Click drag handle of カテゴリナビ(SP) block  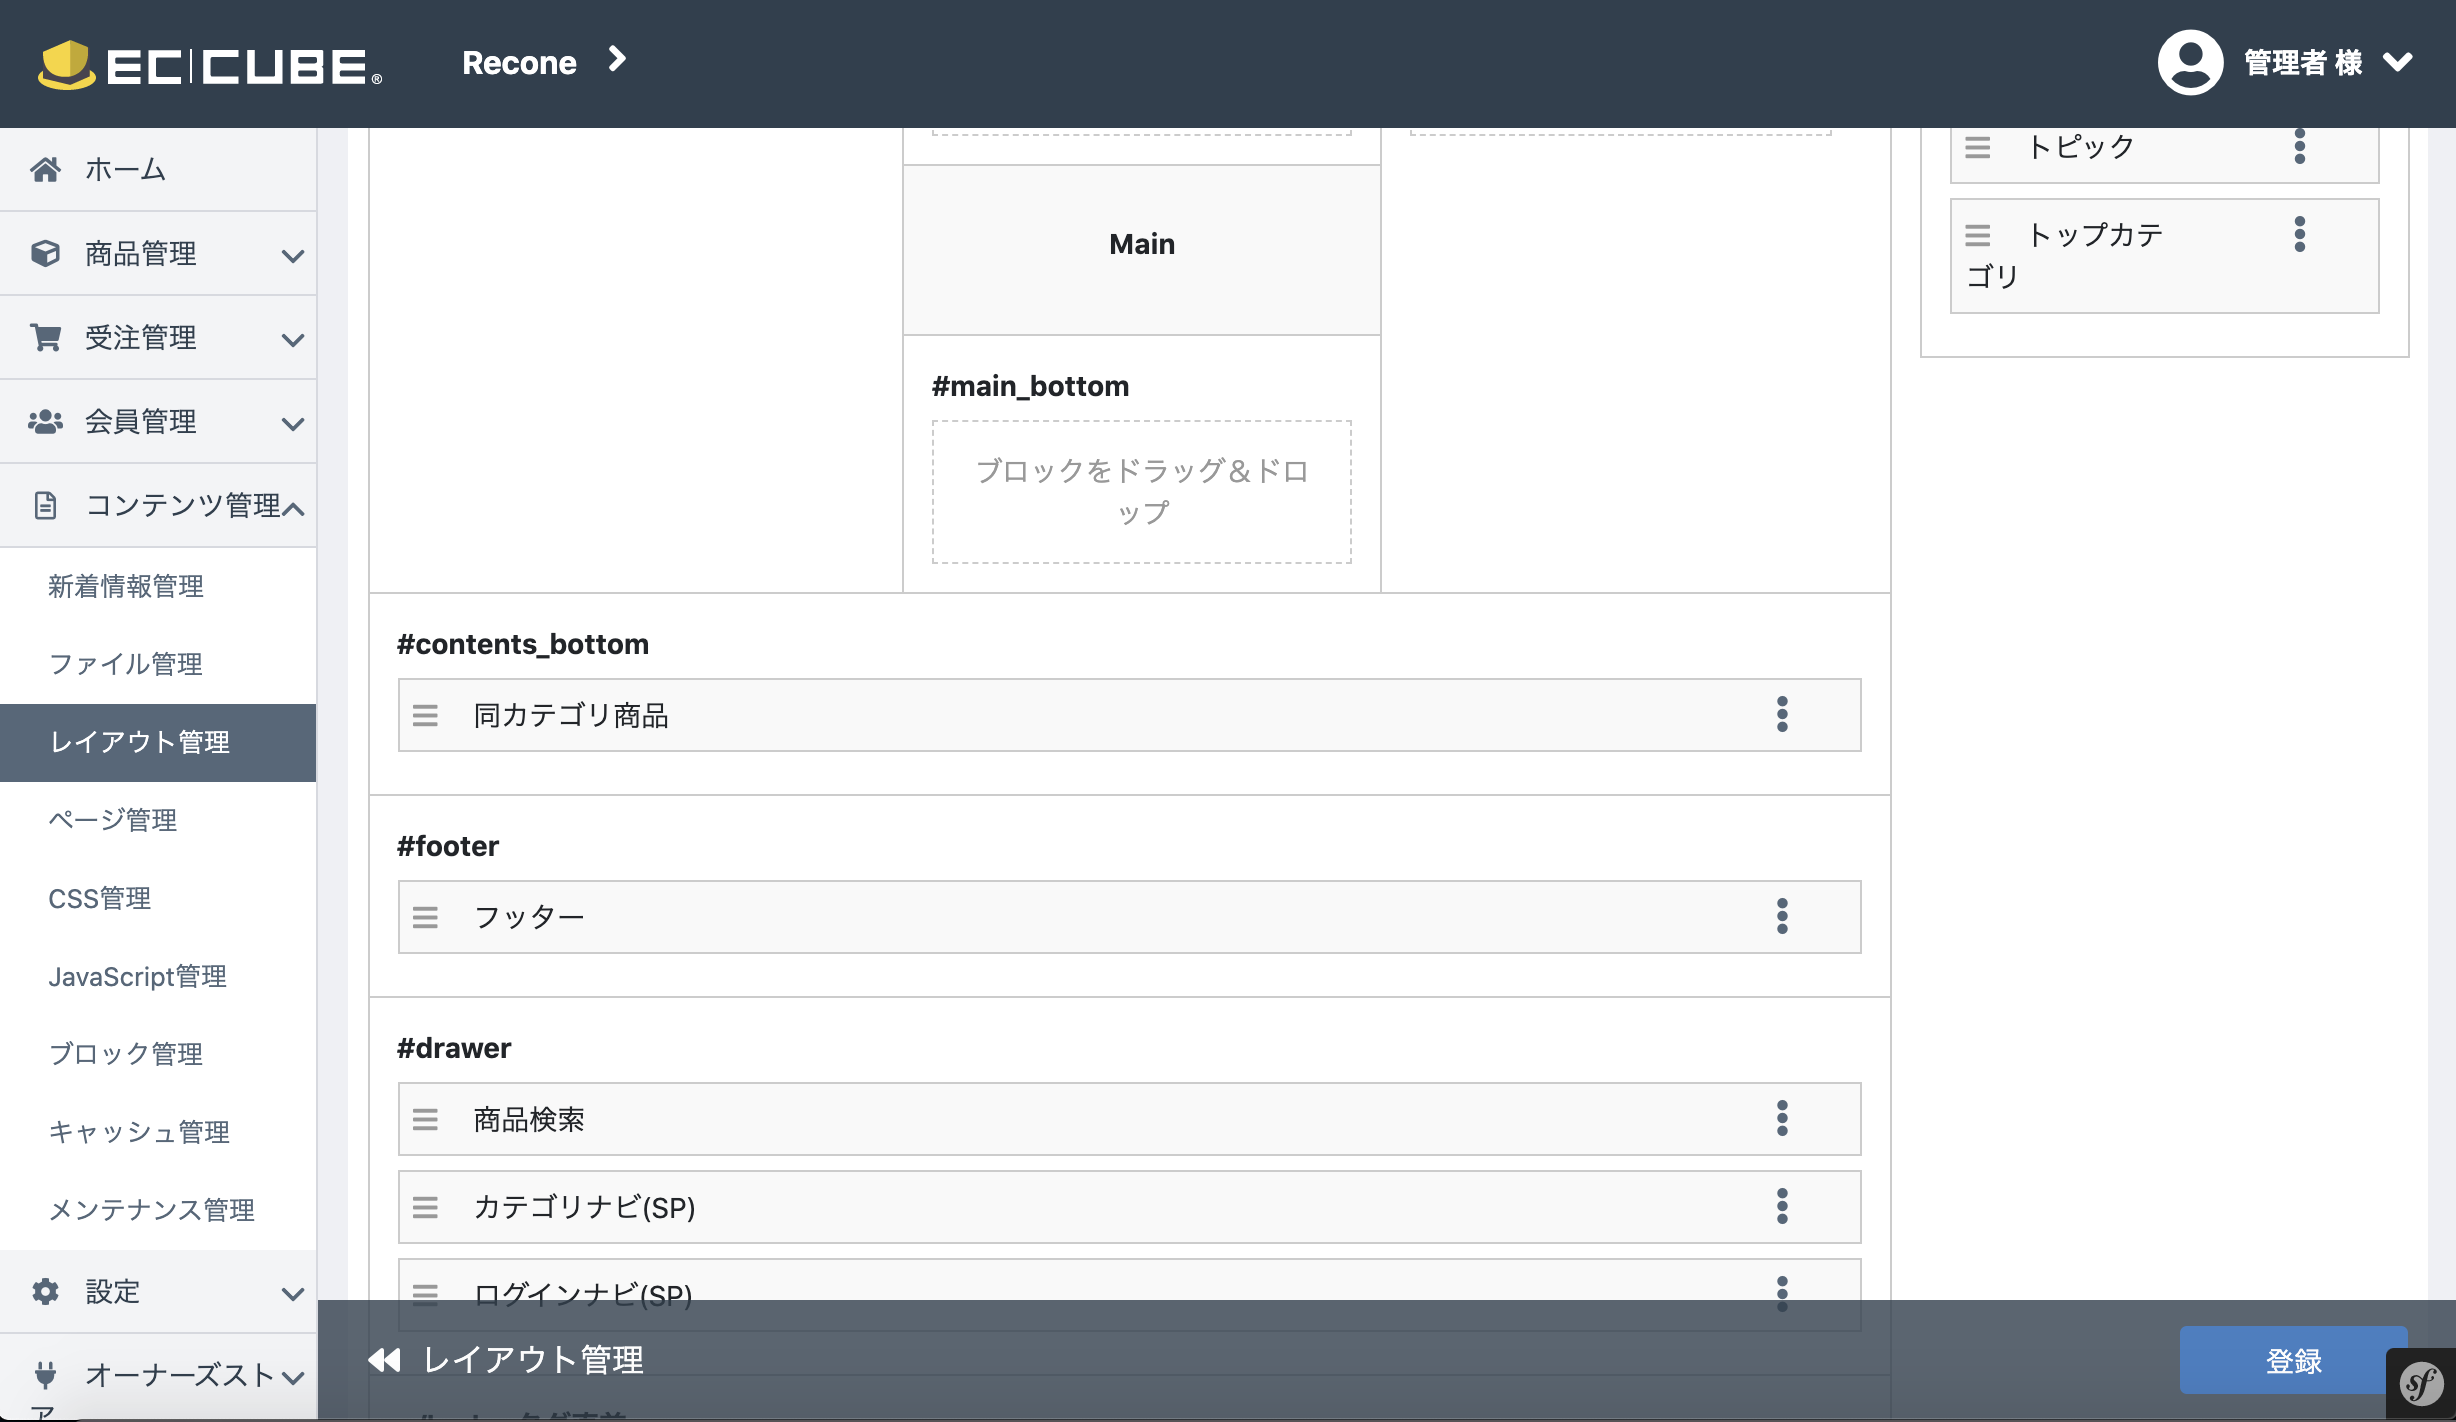click(x=425, y=1208)
